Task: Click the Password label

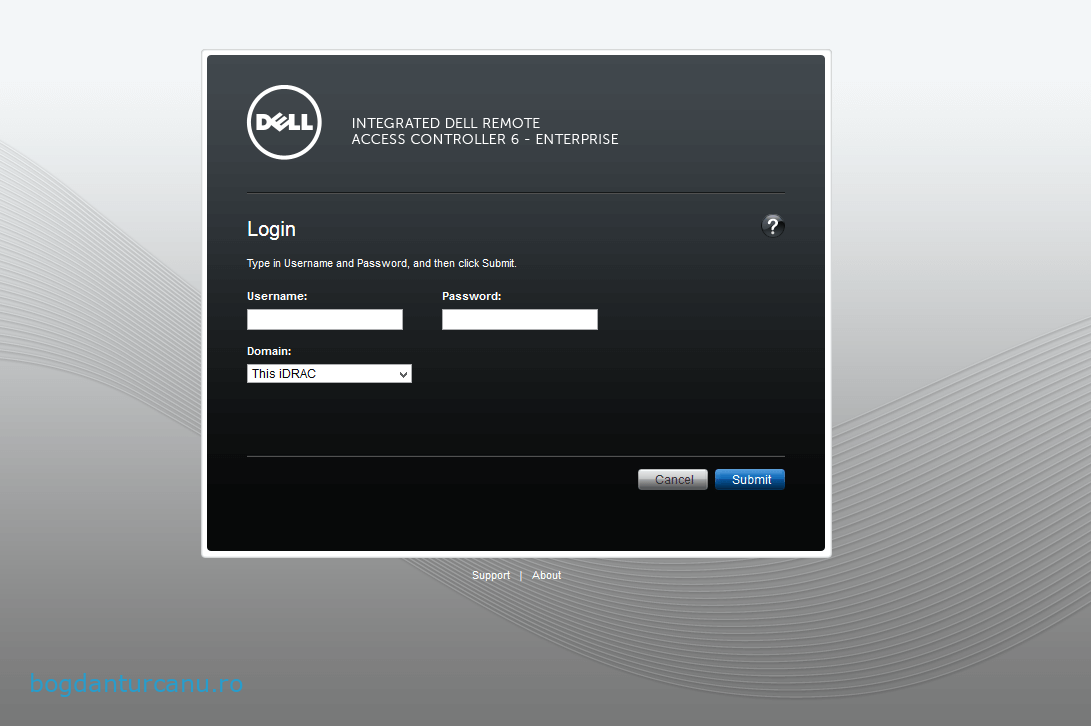Action: tap(471, 297)
